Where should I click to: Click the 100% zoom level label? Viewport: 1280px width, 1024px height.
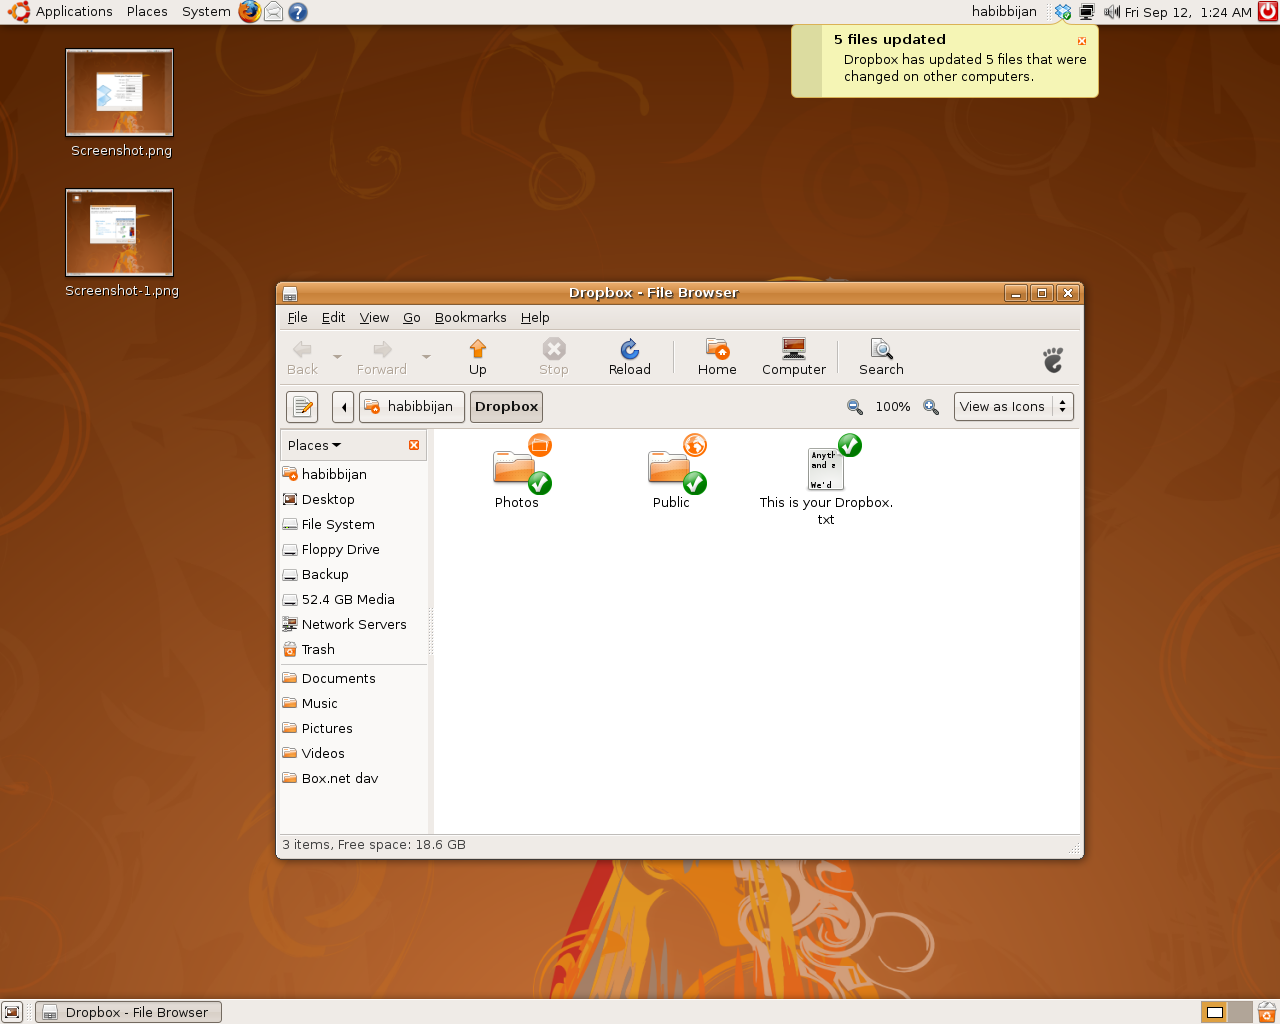tap(893, 407)
